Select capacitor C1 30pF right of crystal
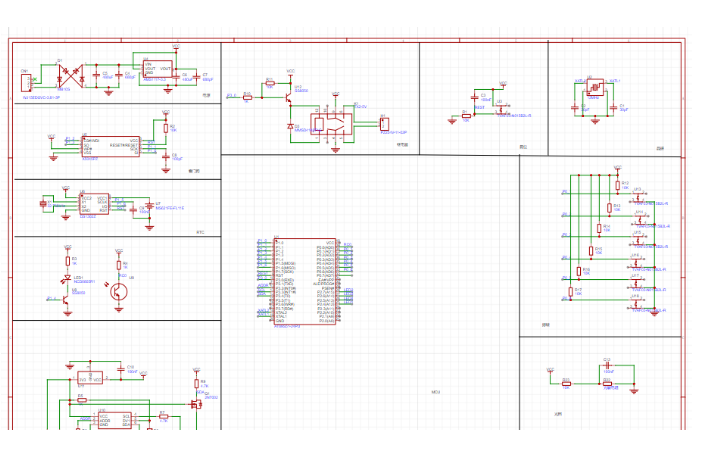The image size is (720, 450). [613, 107]
